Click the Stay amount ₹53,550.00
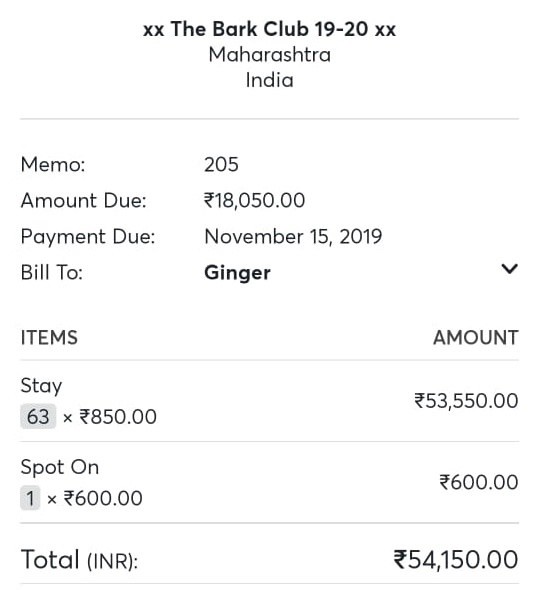 coord(466,401)
